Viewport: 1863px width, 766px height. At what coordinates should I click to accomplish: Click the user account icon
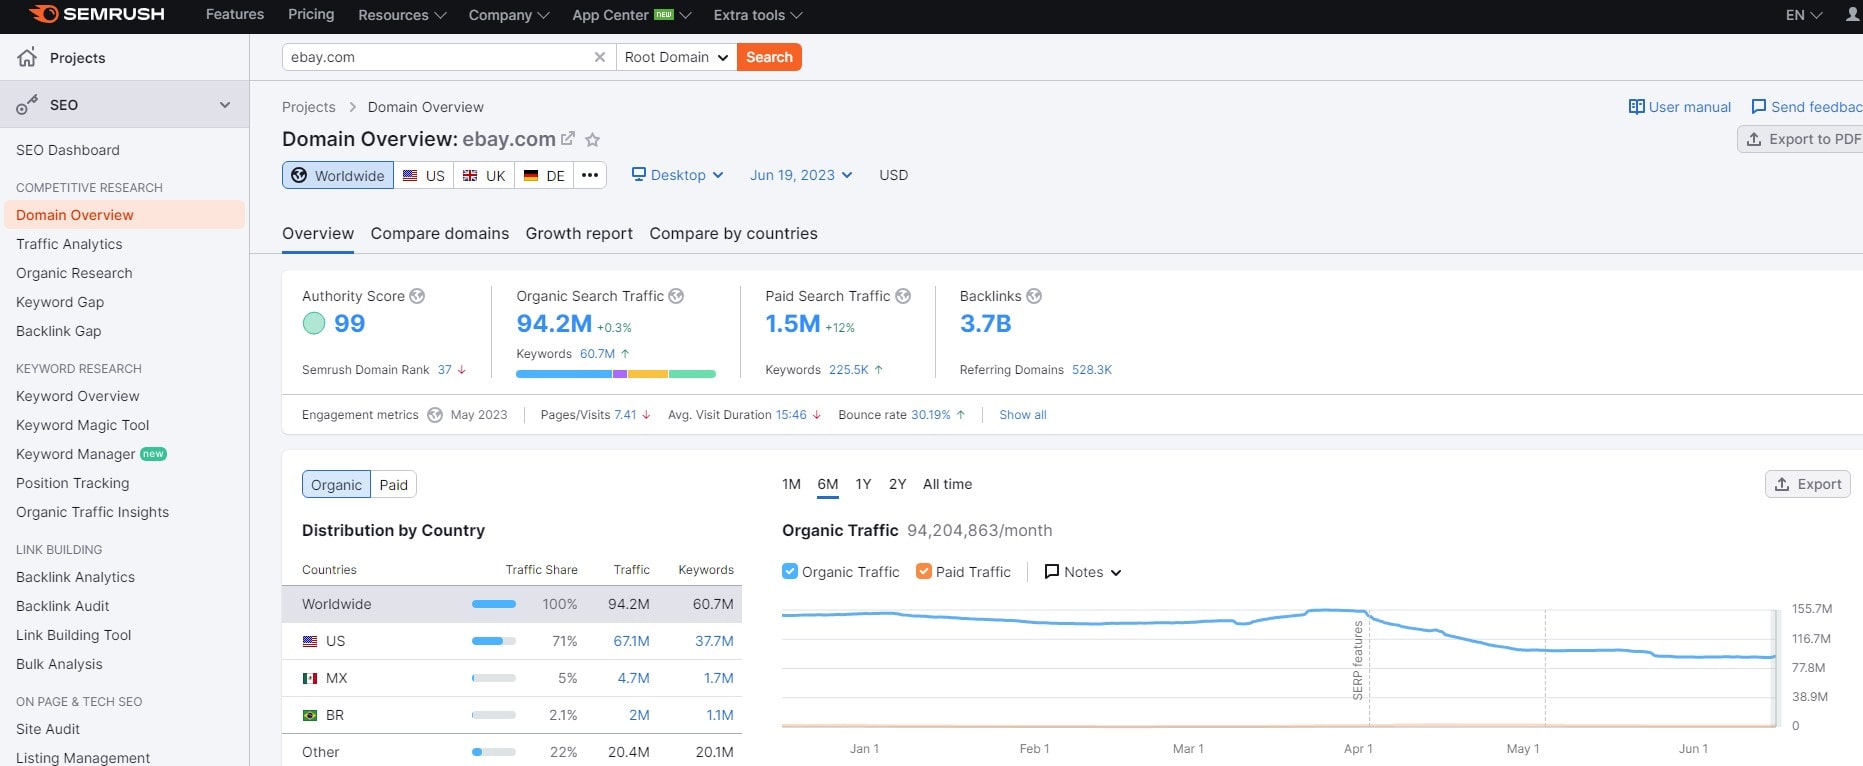coord(1852,14)
